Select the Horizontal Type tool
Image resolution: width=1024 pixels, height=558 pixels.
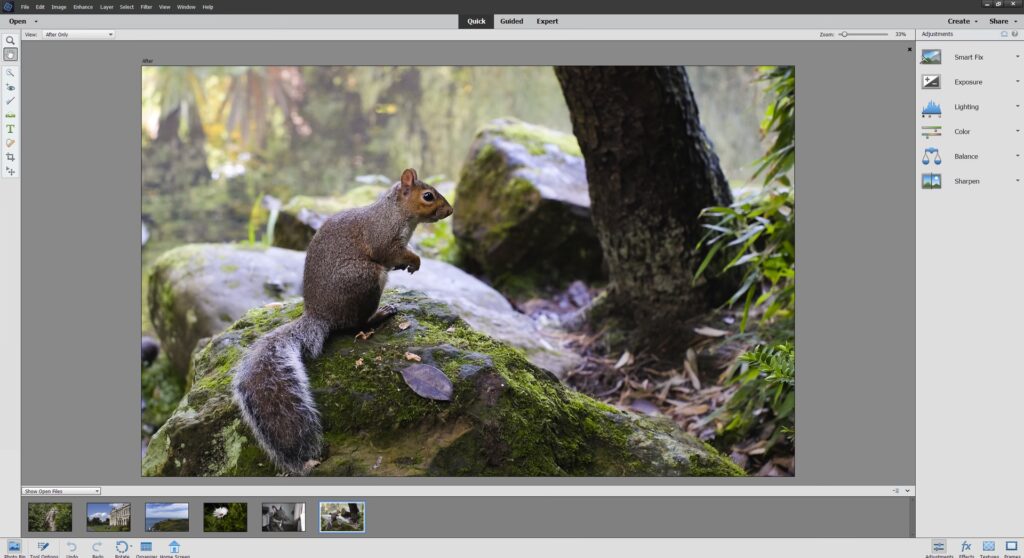coord(10,129)
